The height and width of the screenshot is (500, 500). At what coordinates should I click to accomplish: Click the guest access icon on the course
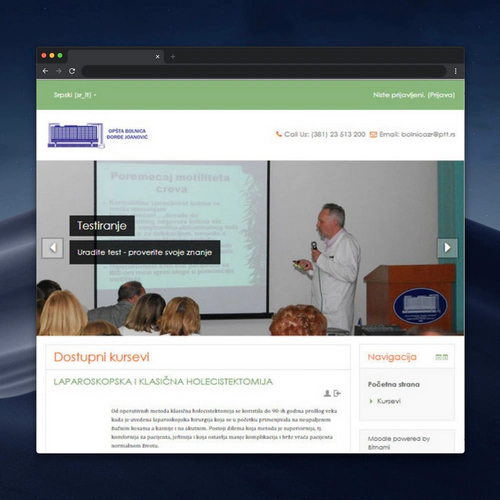coord(337,393)
